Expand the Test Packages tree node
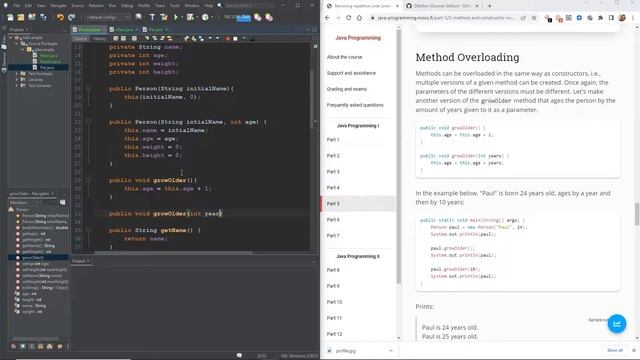640x360 pixels. tap(17, 74)
